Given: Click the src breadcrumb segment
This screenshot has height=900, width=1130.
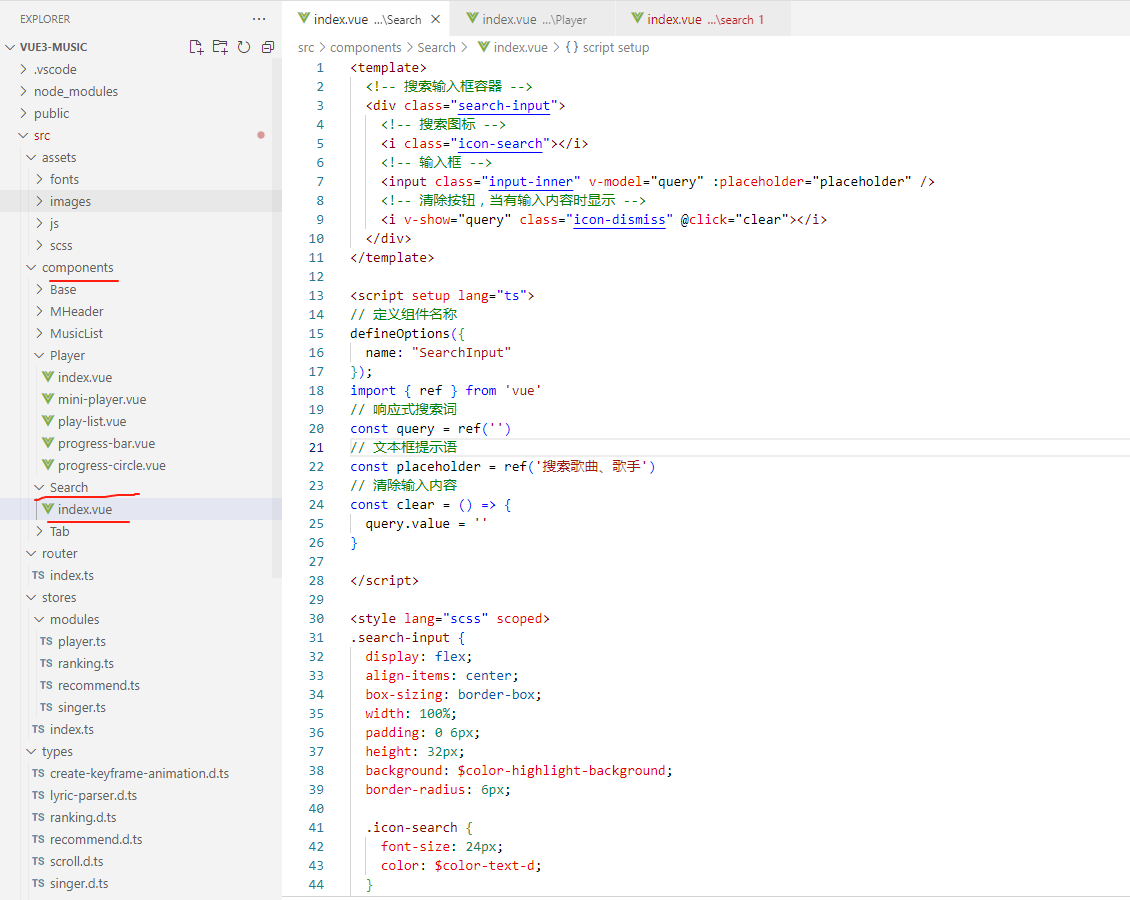Looking at the screenshot, I should coord(306,48).
